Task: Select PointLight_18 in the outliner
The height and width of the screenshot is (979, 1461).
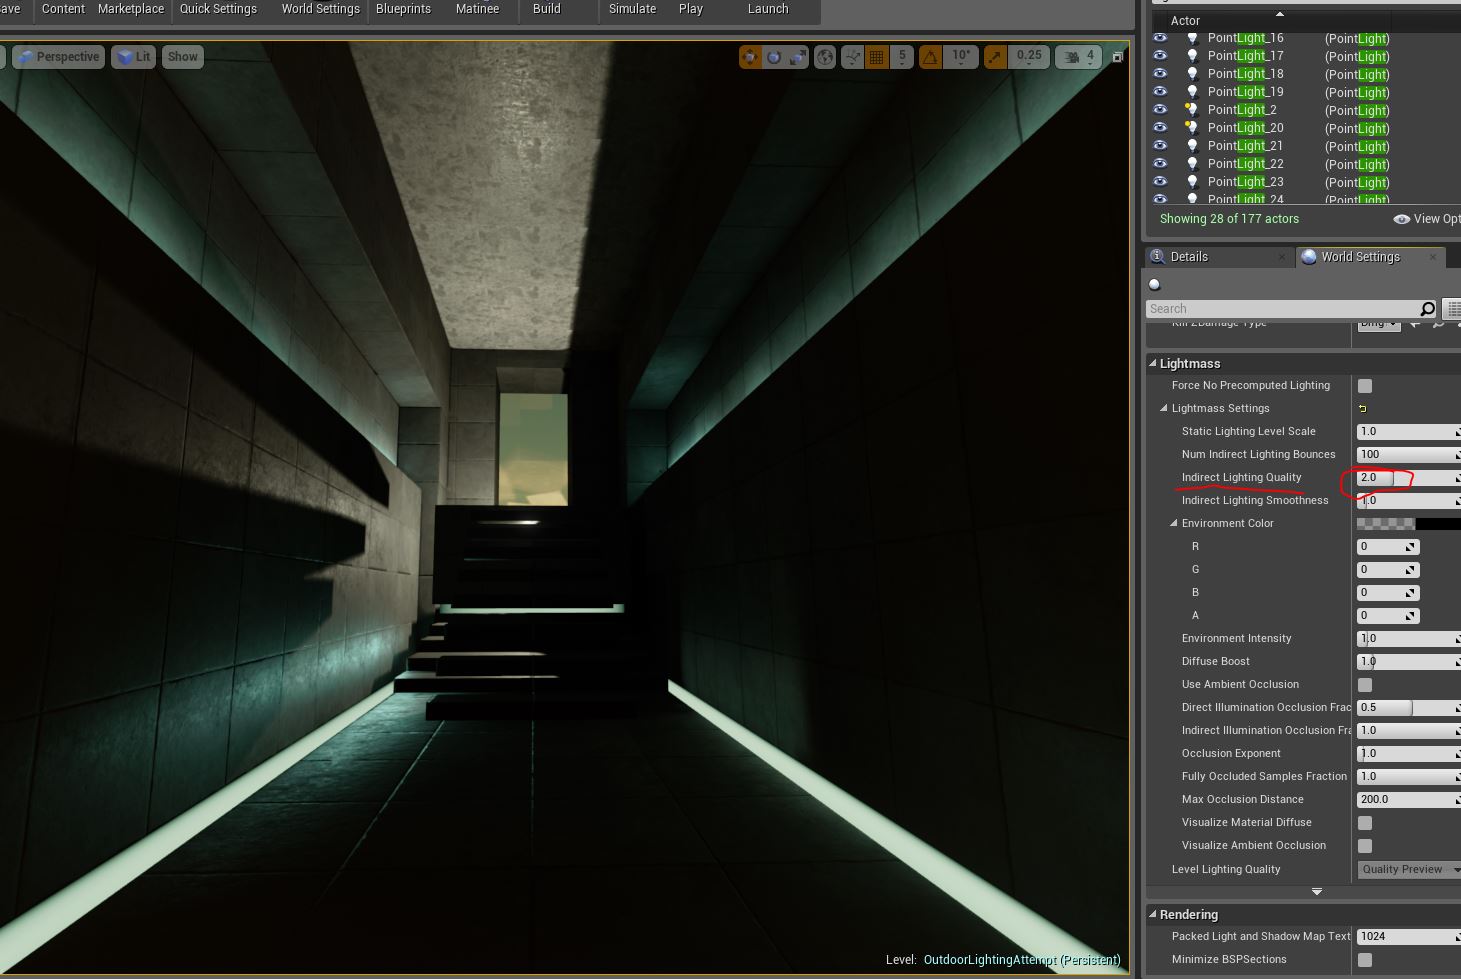Action: point(1245,74)
